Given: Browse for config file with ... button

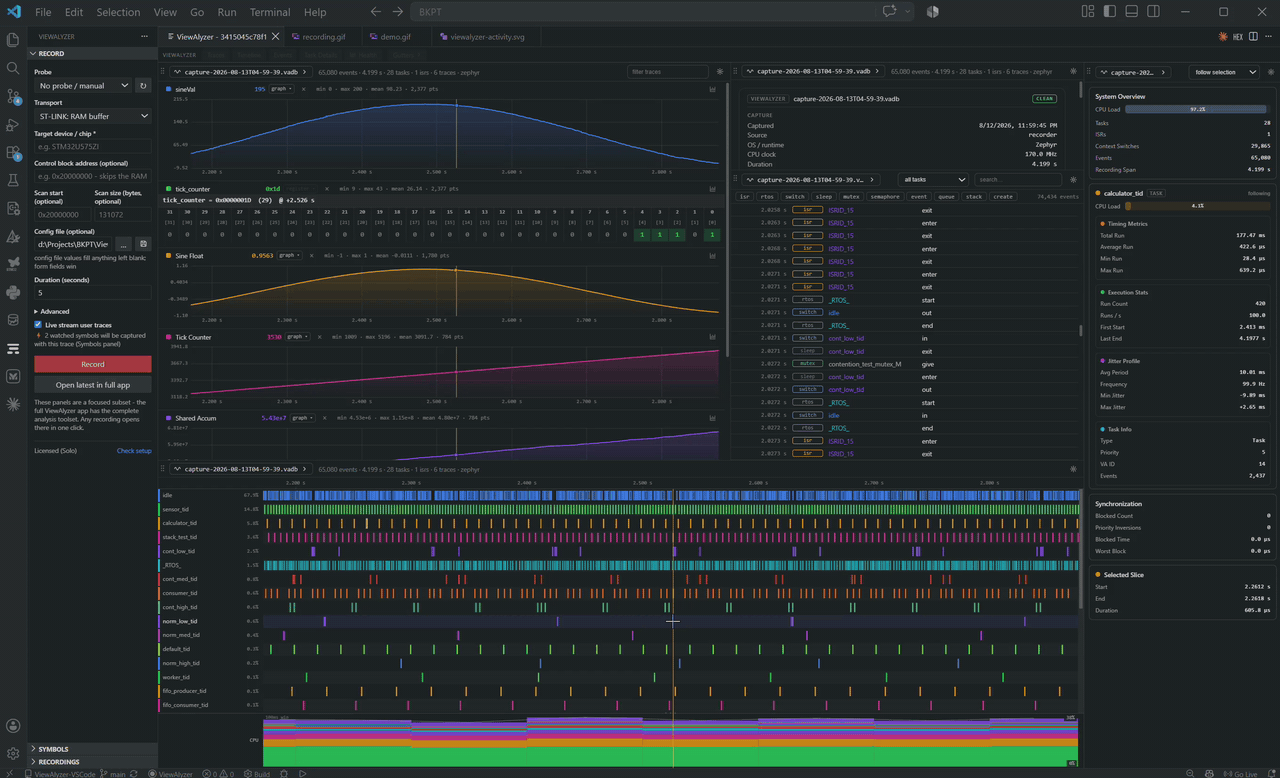Looking at the screenshot, I should [x=123, y=243].
